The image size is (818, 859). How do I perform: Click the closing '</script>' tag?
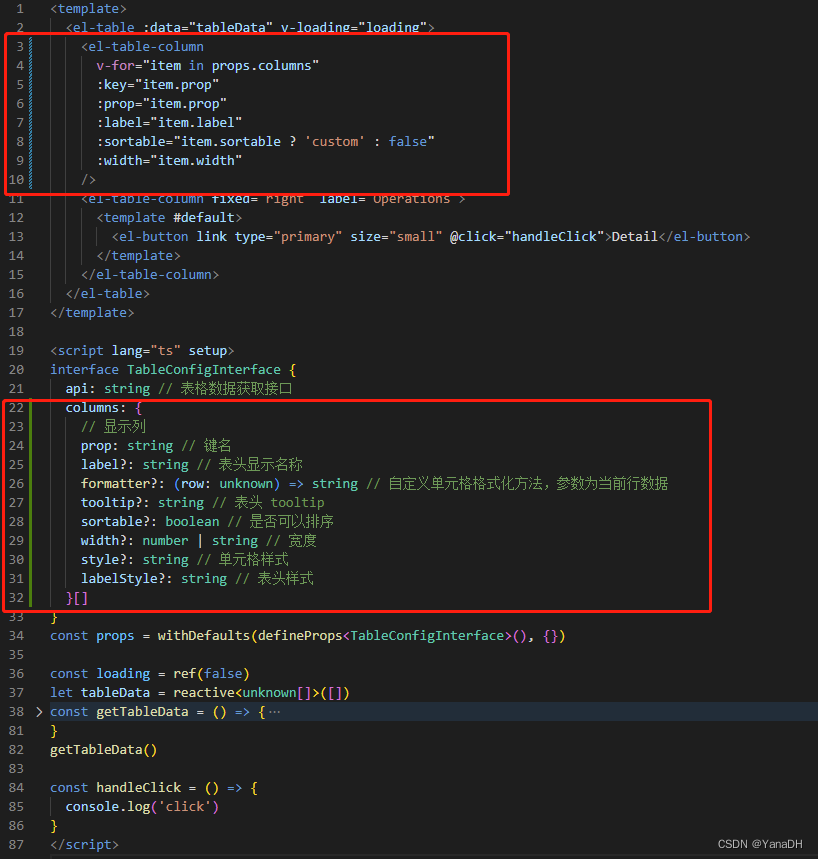coord(84,844)
